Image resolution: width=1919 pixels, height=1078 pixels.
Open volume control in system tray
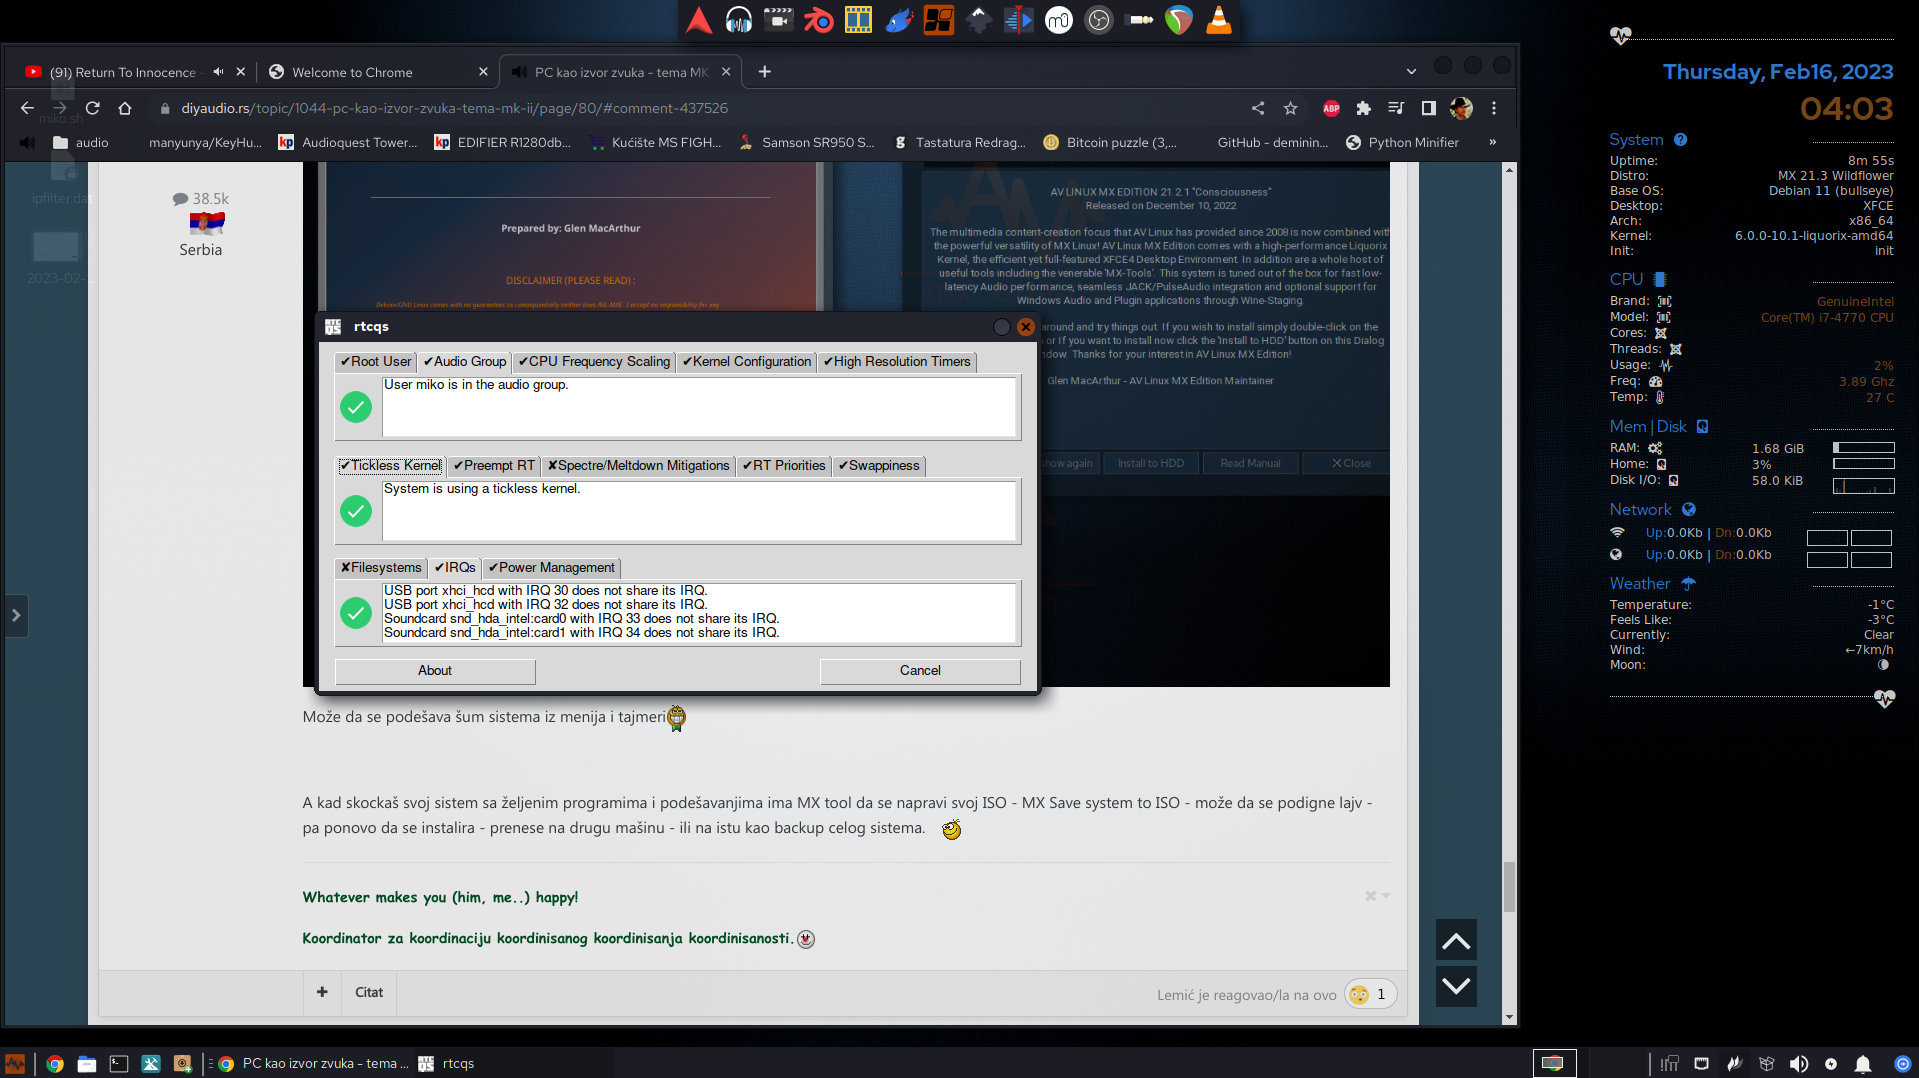tap(1798, 1064)
